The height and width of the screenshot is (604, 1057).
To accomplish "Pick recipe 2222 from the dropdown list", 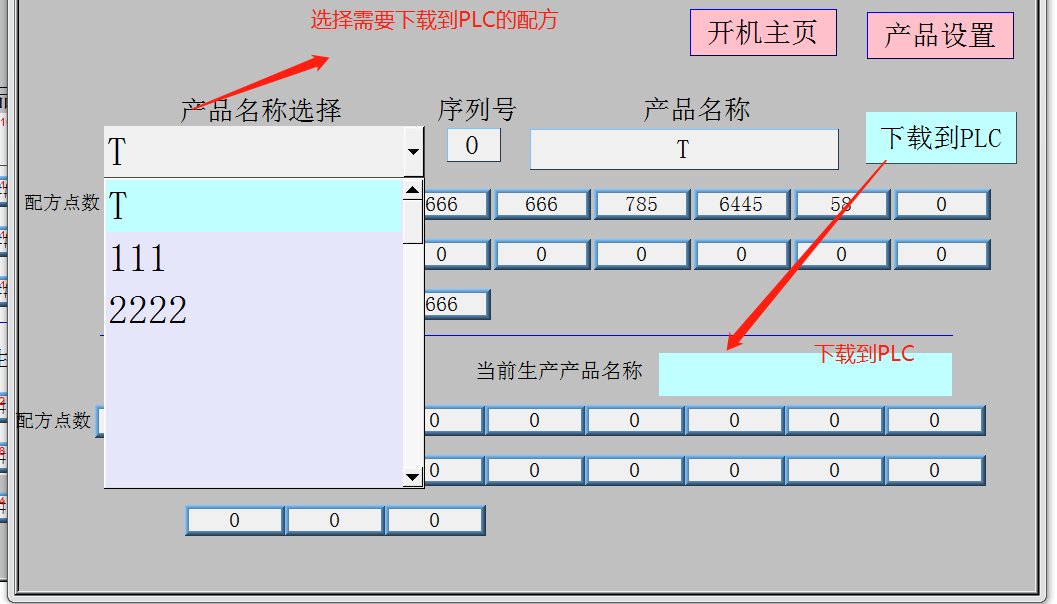I will tap(253, 311).
